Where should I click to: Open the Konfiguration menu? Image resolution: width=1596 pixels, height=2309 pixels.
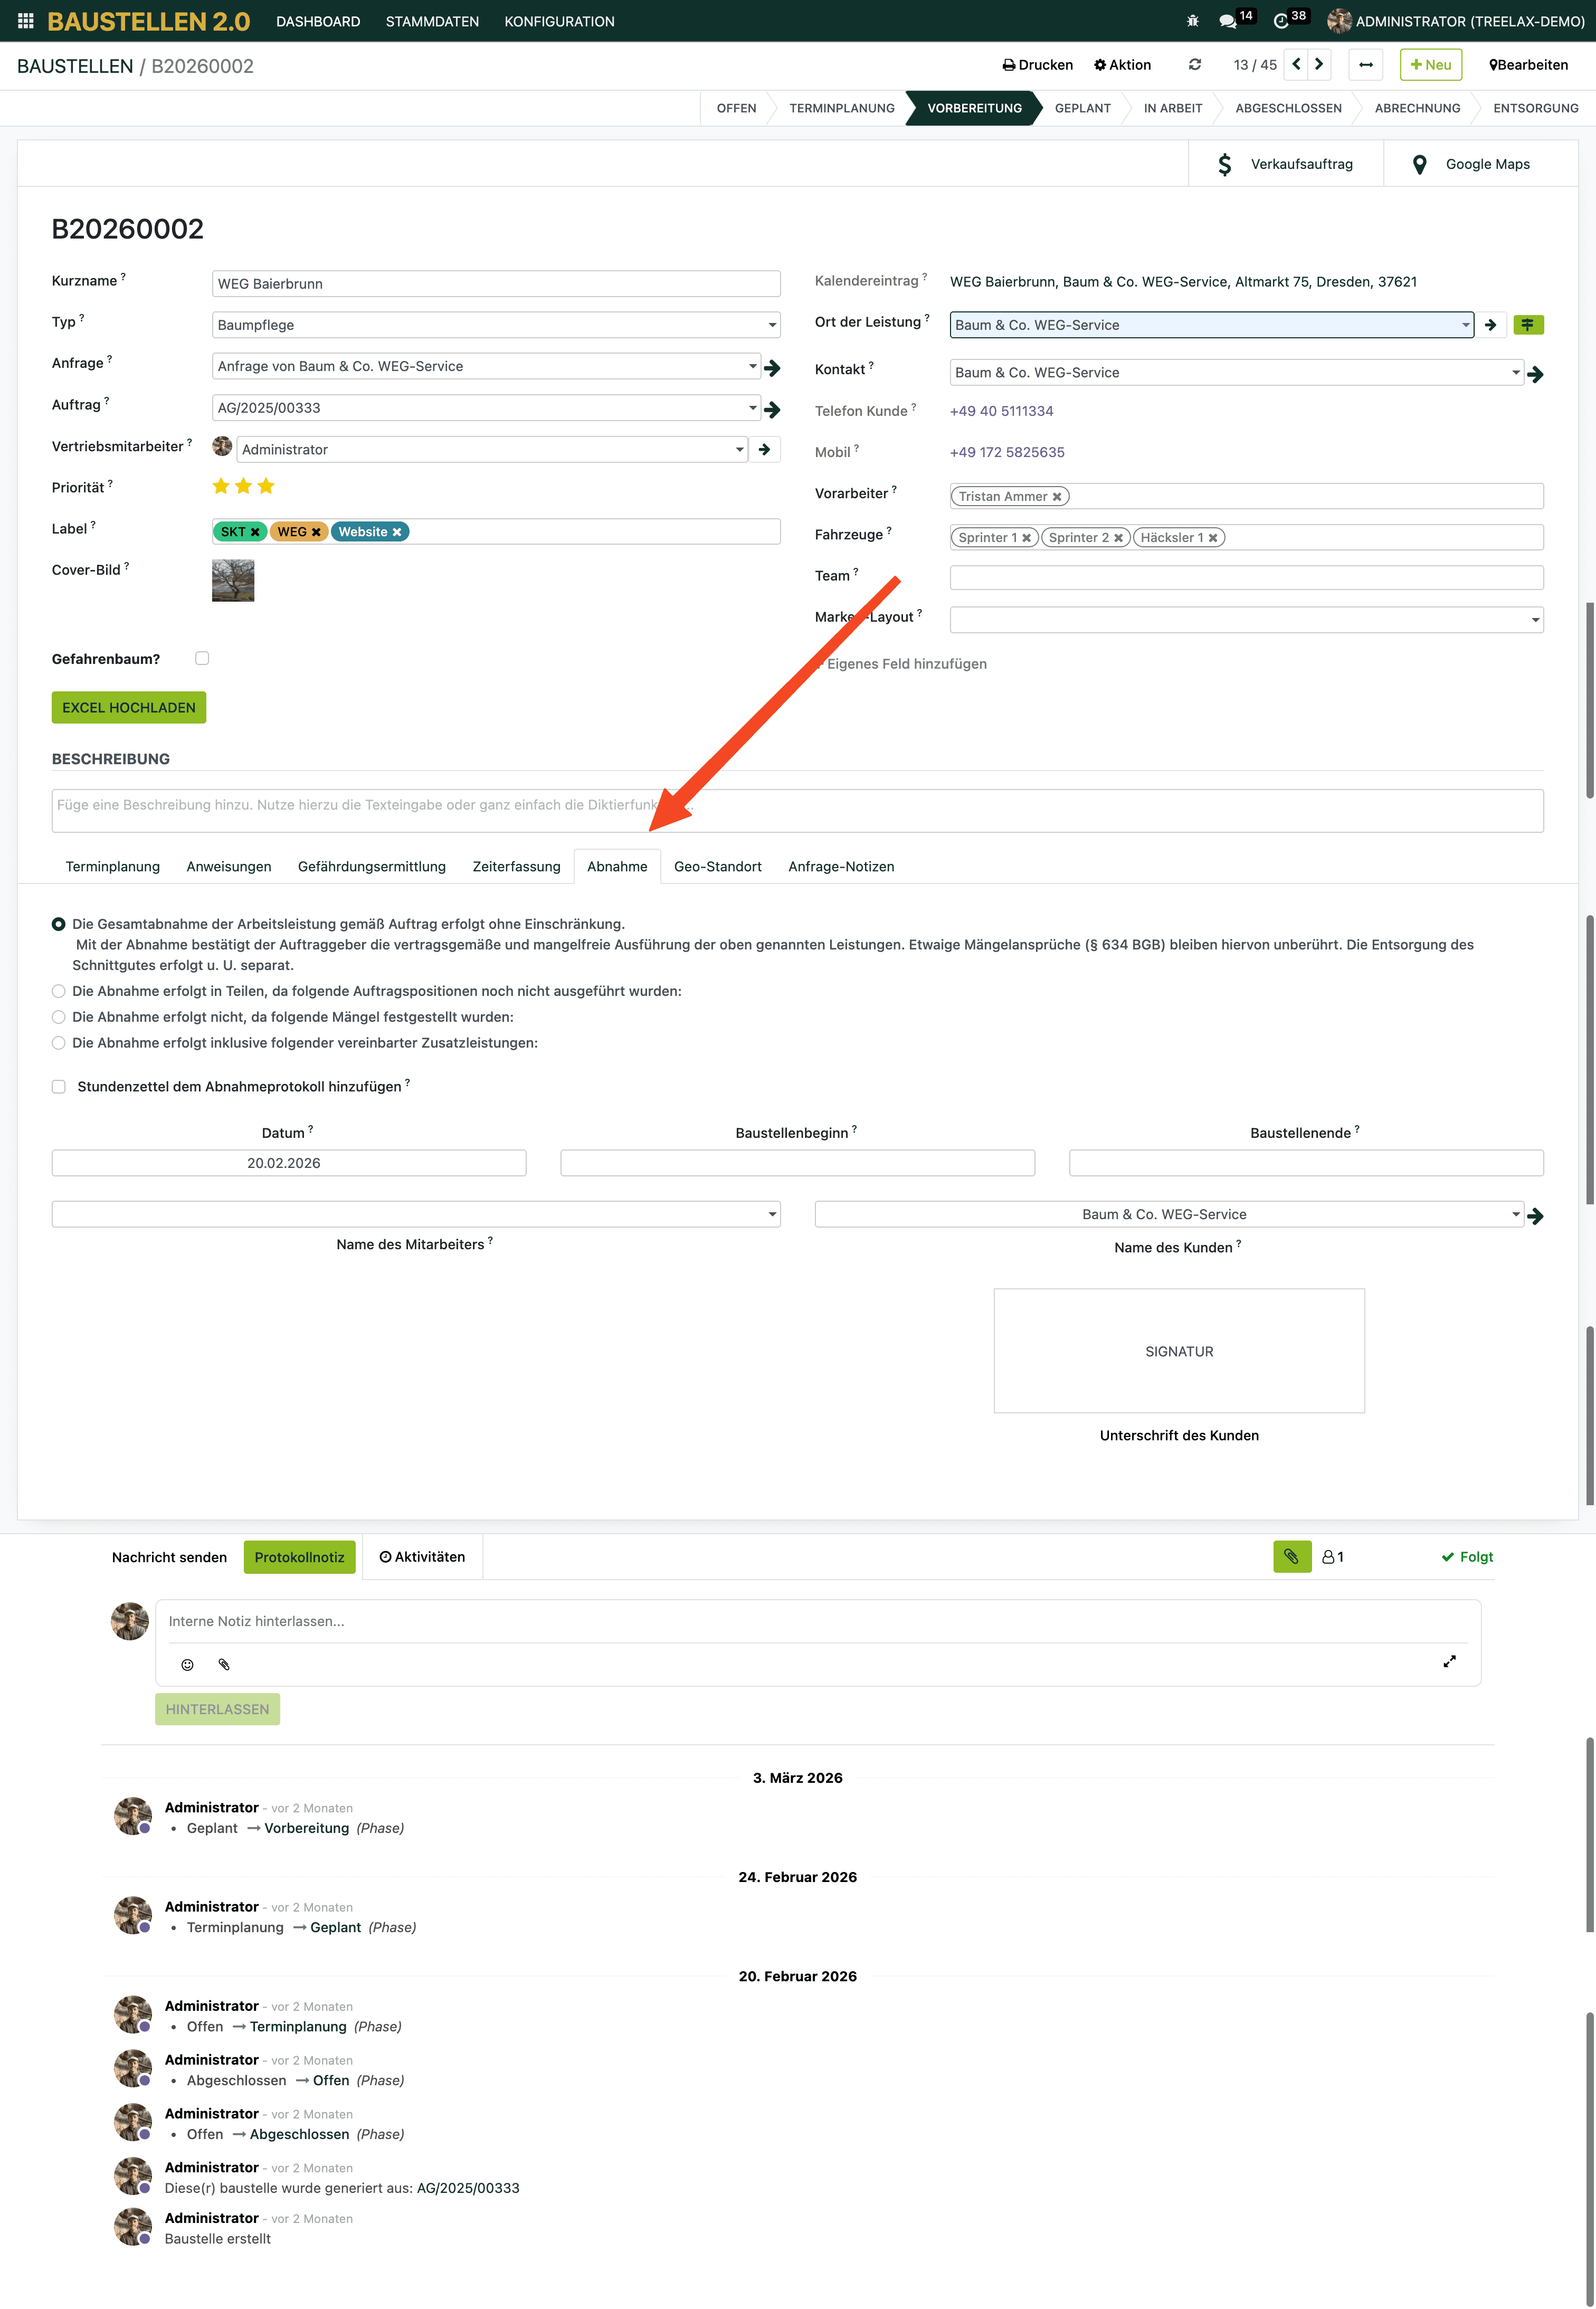point(559,21)
